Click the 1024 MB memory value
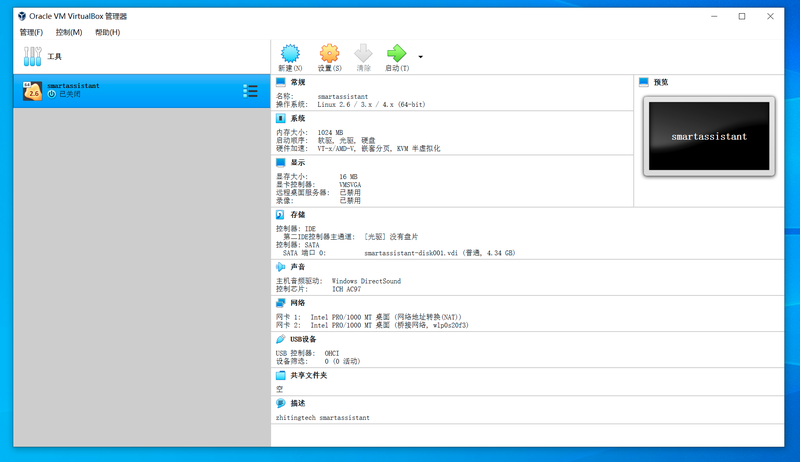Screen dimensions: 800x462 click(330, 133)
